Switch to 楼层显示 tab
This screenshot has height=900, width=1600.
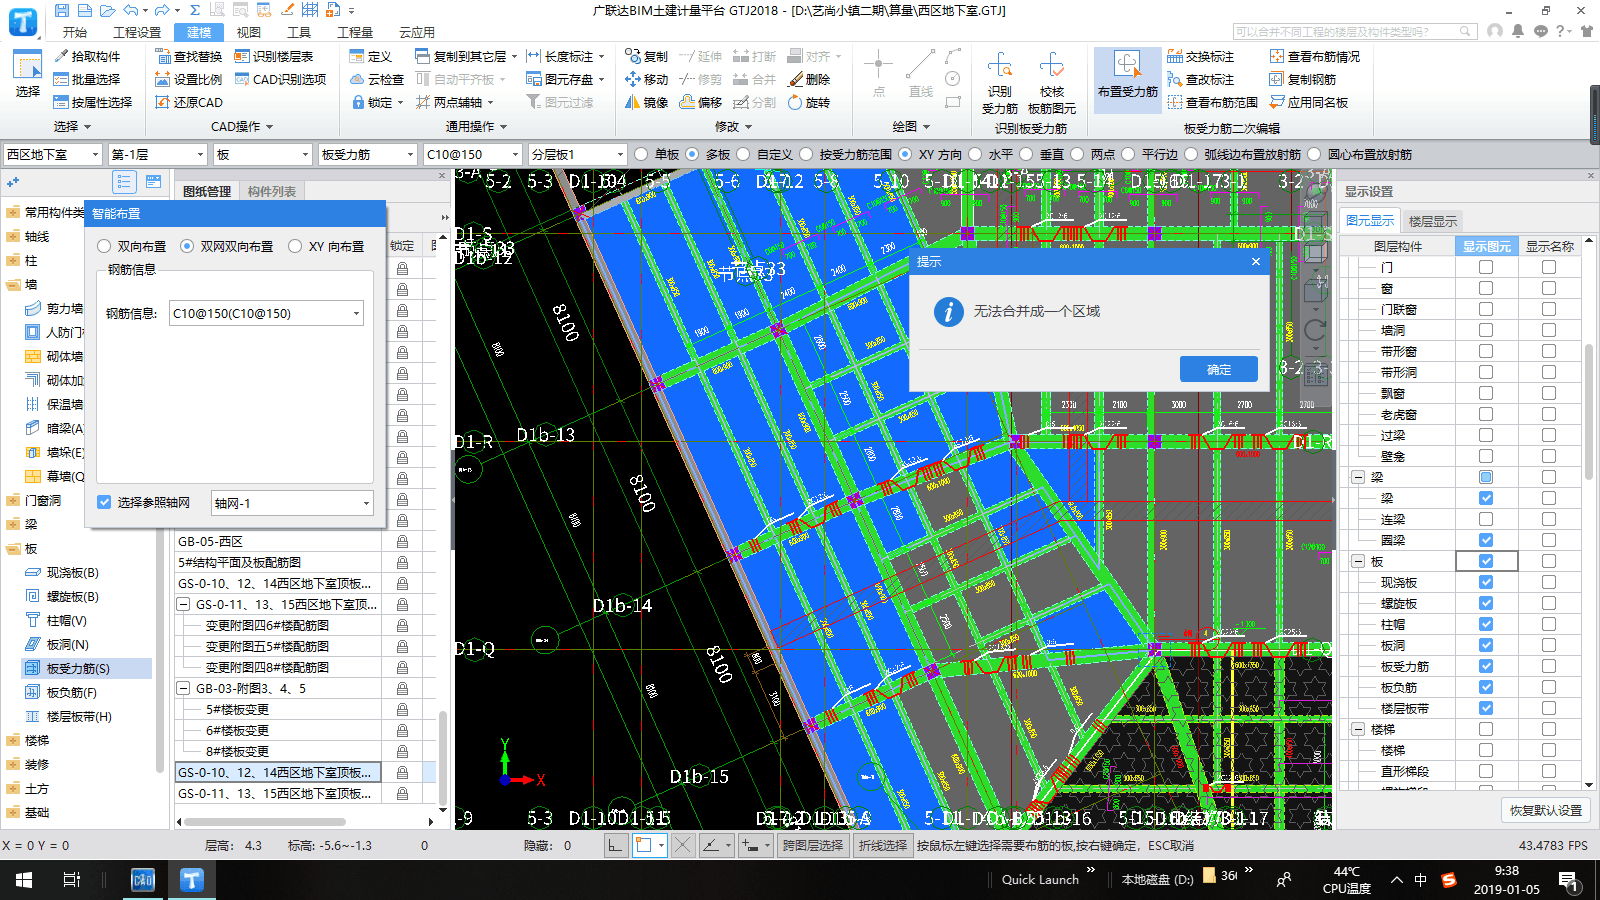click(1433, 221)
